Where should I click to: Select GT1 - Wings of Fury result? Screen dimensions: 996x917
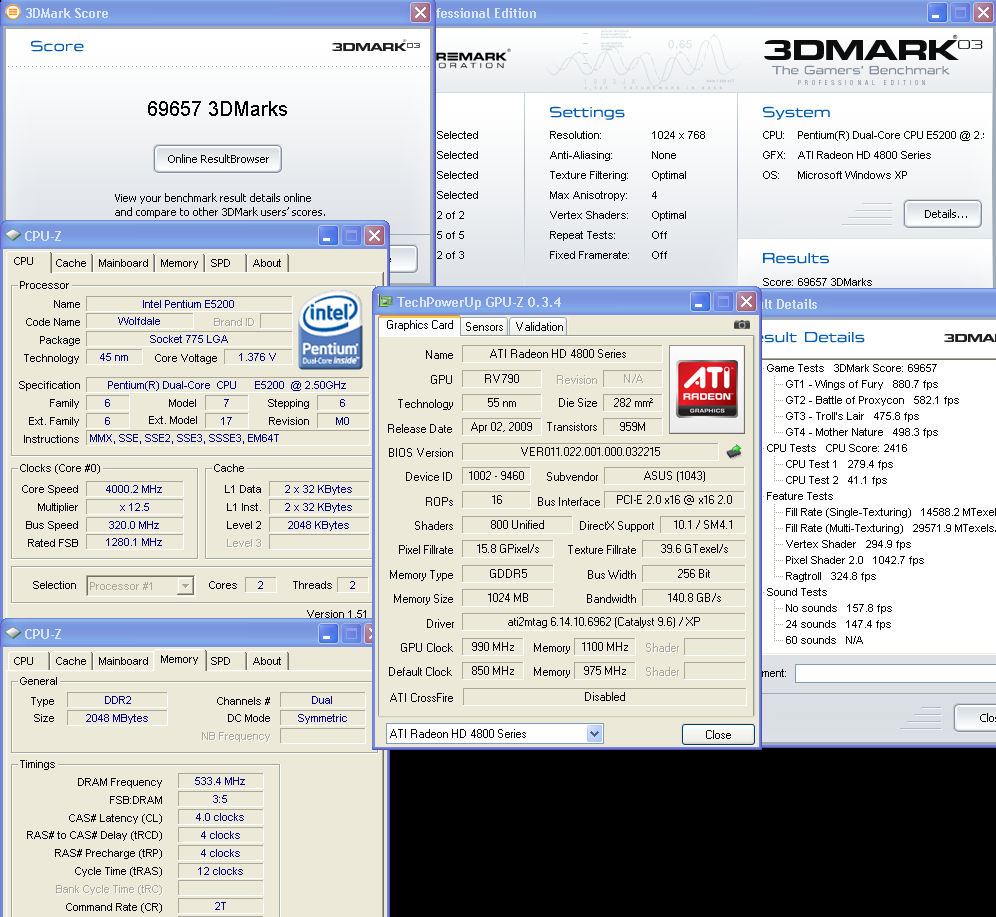click(x=861, y=384)
